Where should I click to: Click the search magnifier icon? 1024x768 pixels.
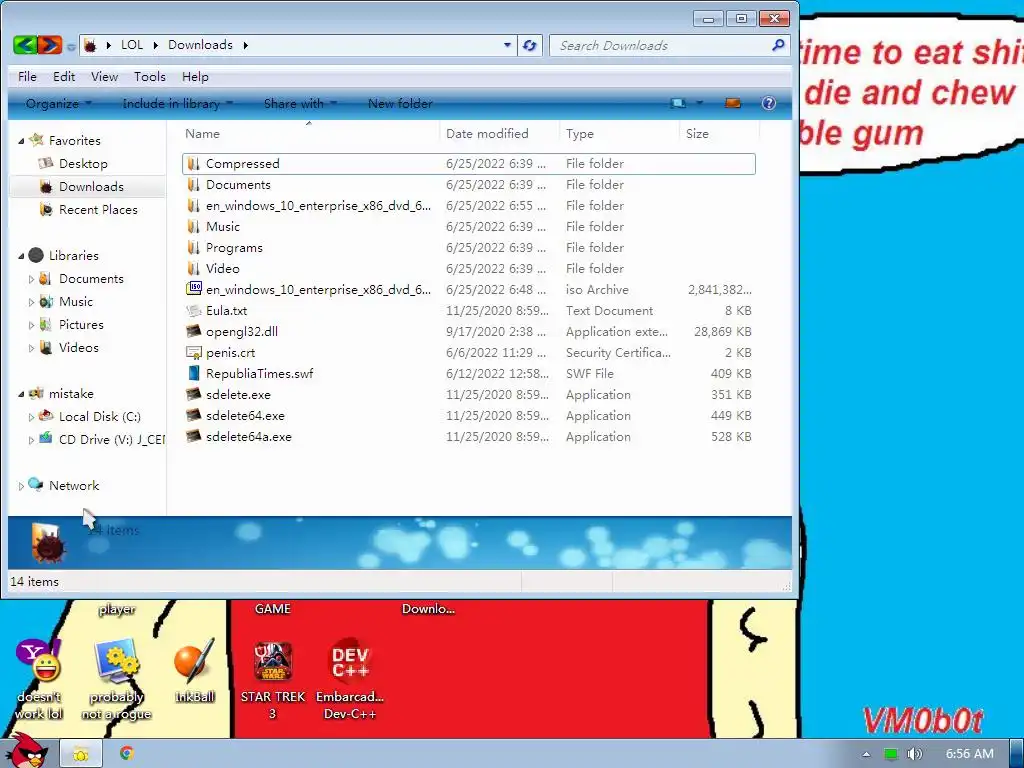778,45
